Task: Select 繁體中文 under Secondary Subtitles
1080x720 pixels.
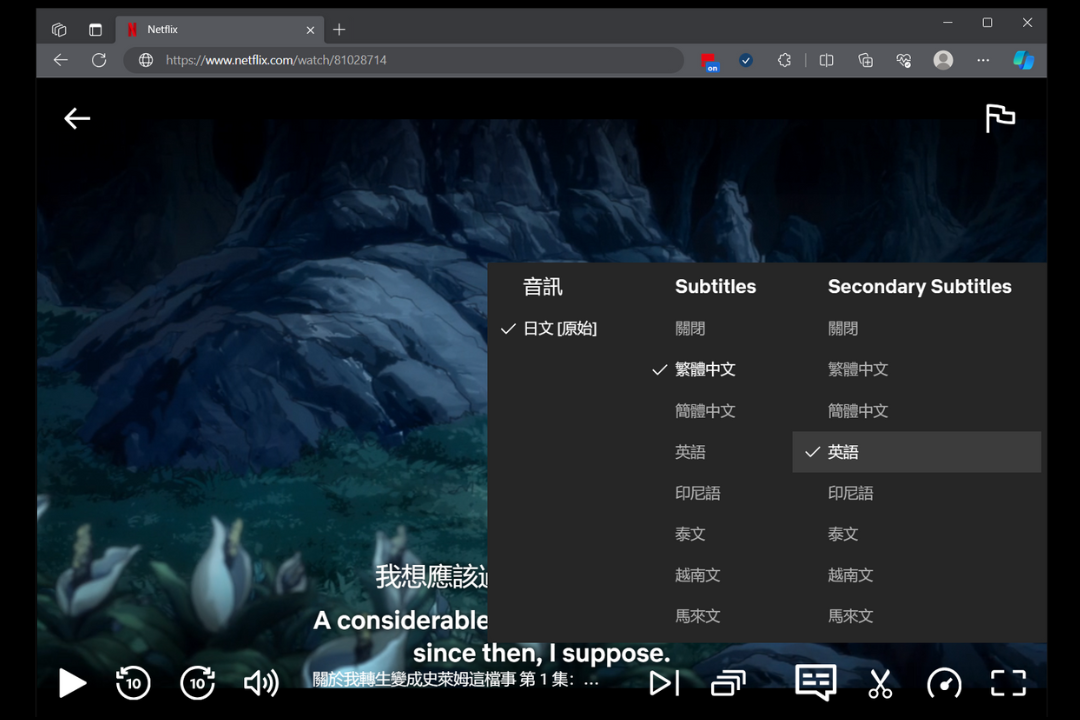Action: pos(858,369)
